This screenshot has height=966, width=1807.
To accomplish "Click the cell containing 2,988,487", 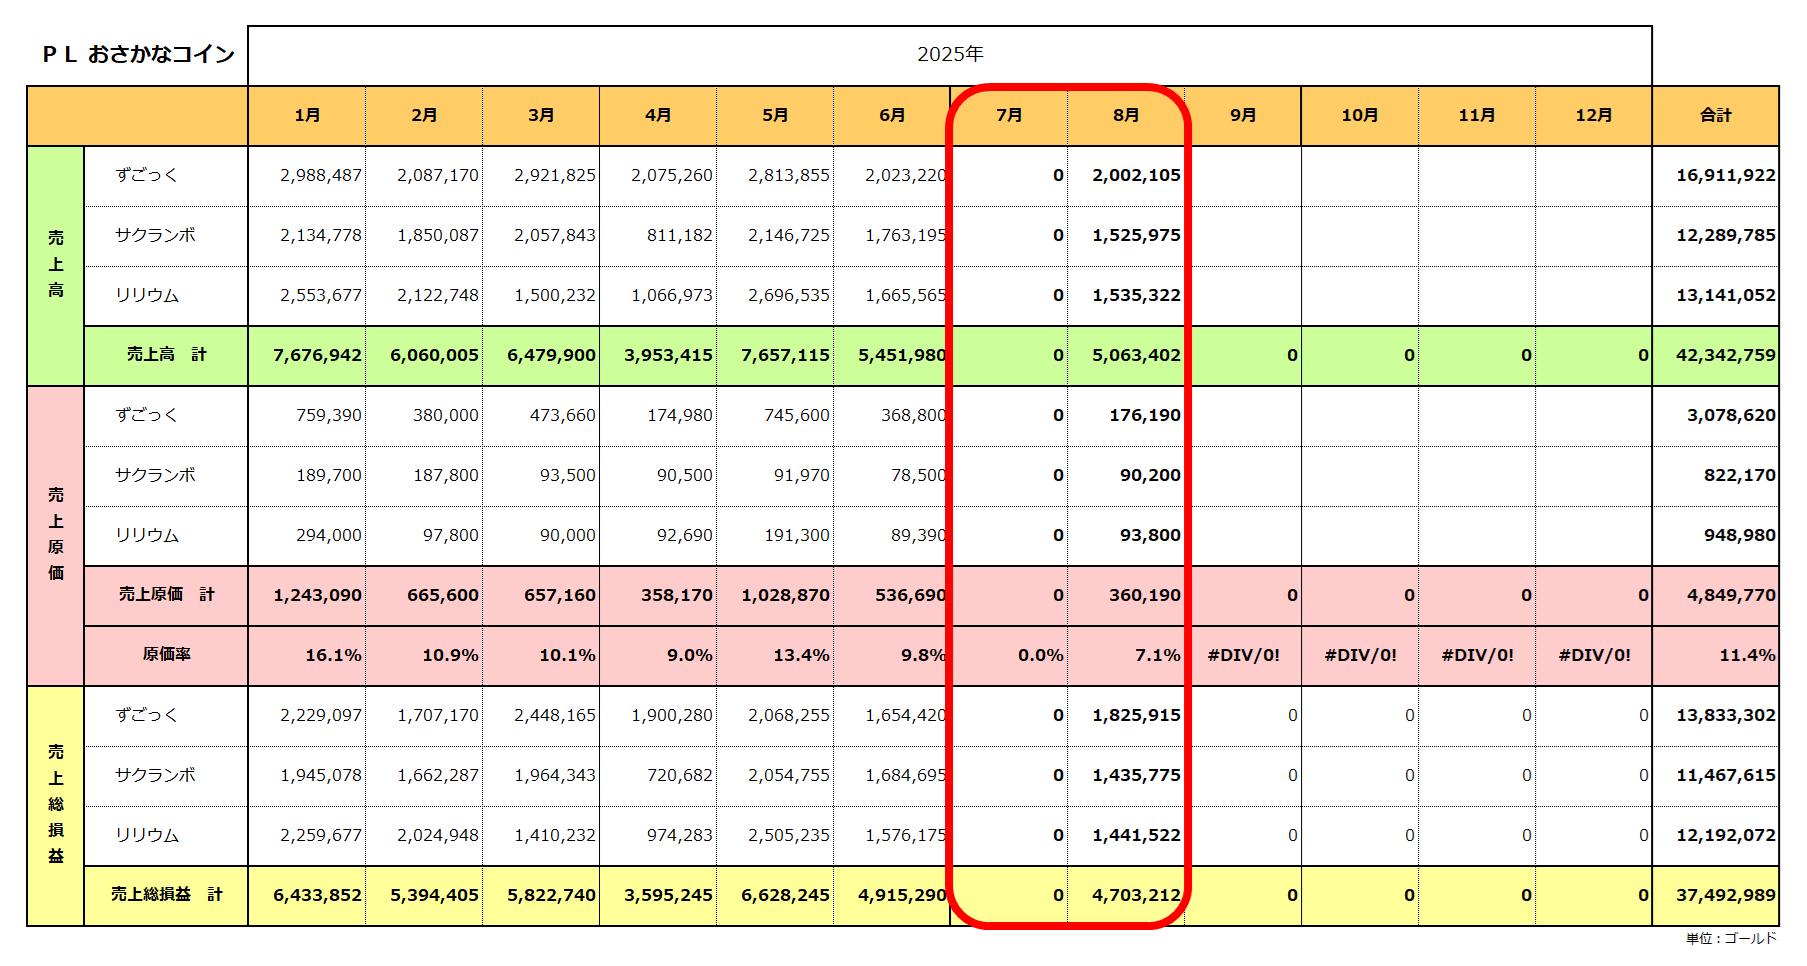I will click(x=320, y=176).
